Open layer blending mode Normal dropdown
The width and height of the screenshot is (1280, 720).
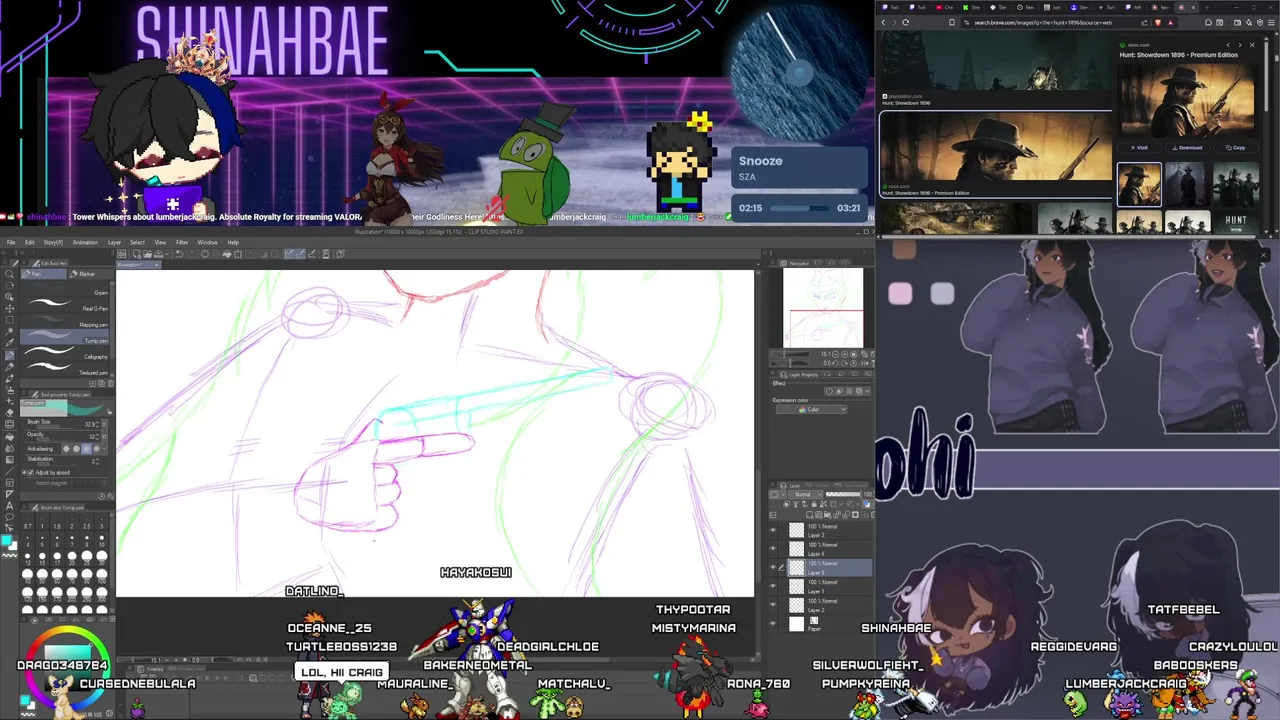coord(805,495)
